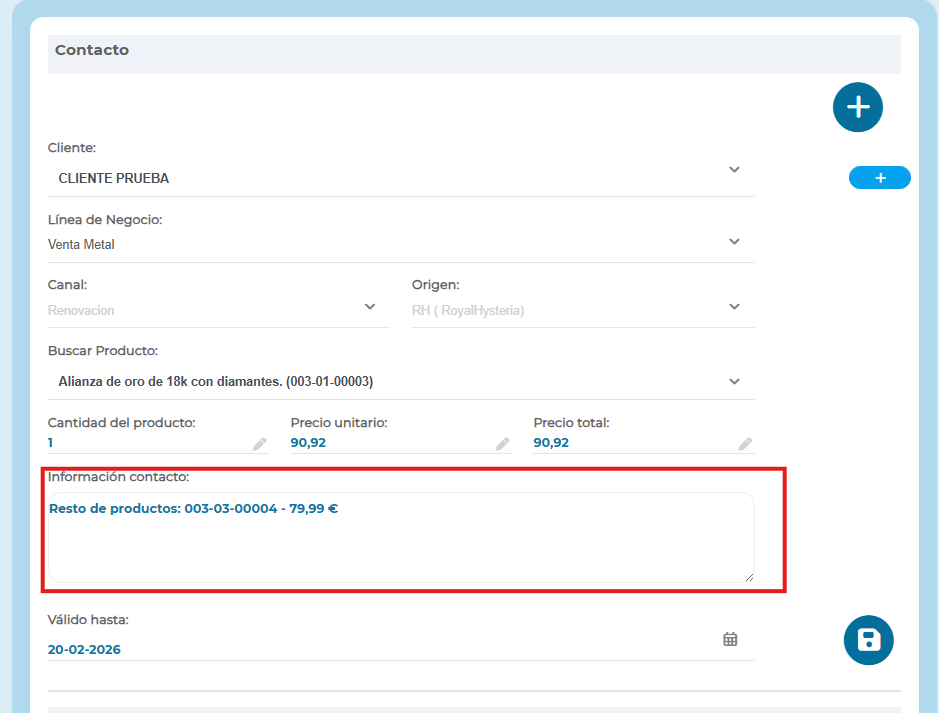Open the Origen dropdown arrow
This screenshot has width=939, height=713.
click(x=734, y=307)
